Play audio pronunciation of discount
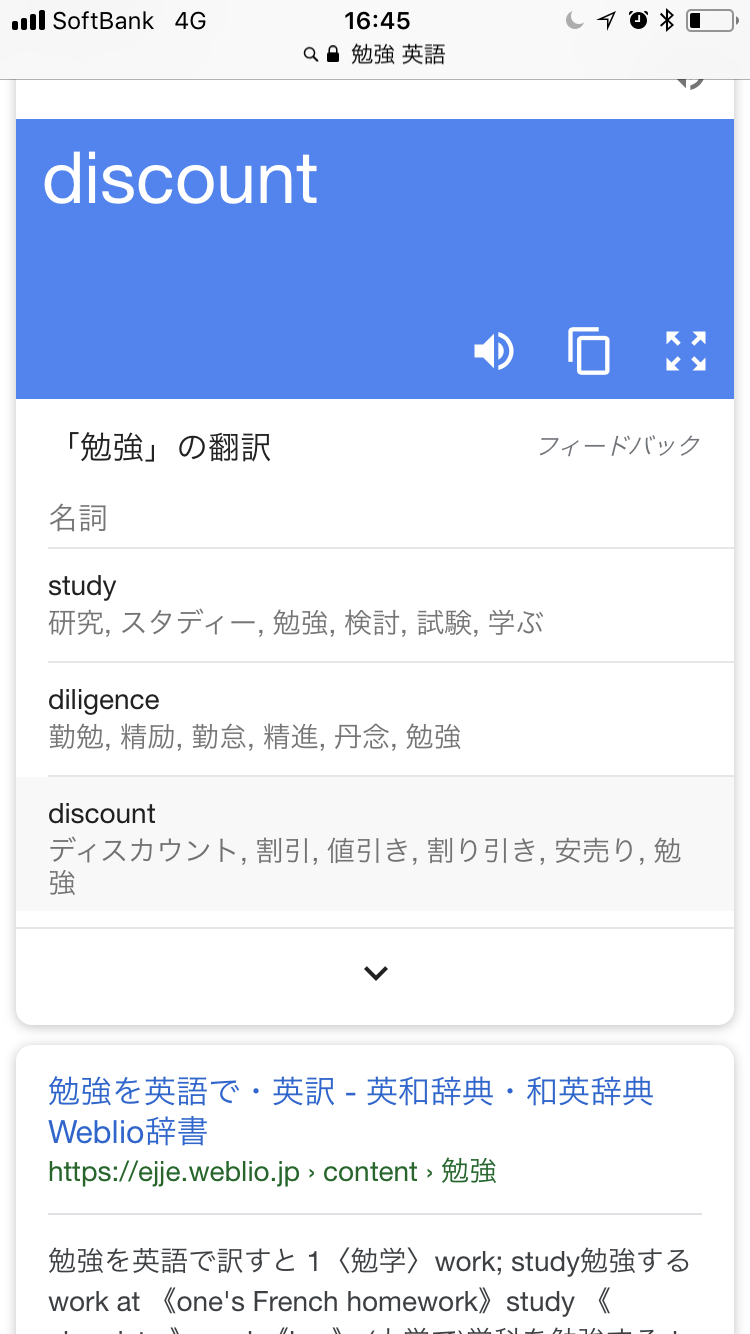The height and width of the screenshot is (1334, 750). point(493,351)
